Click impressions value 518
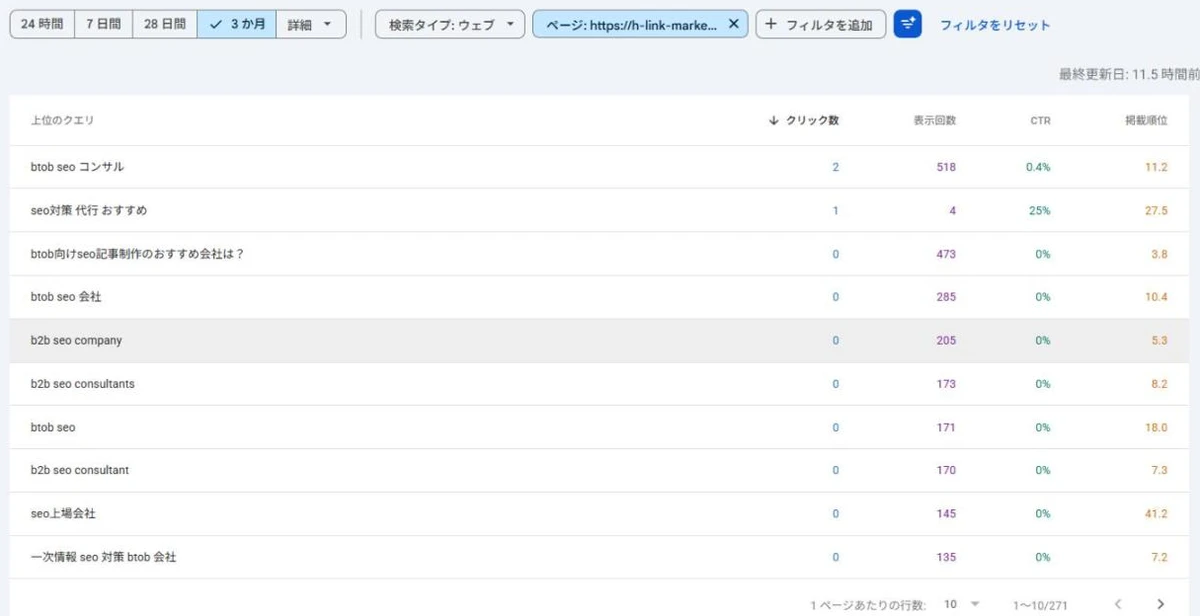 946,167
